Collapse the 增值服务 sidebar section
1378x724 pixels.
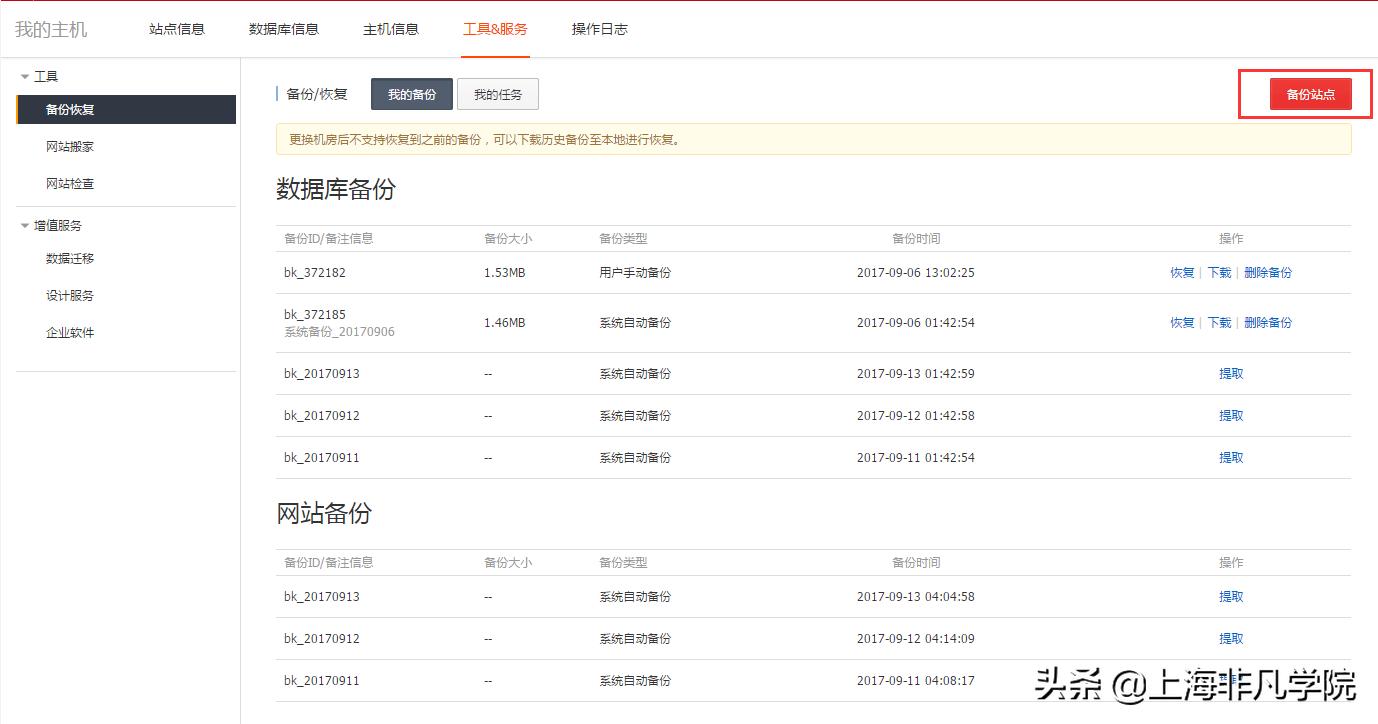55,224
